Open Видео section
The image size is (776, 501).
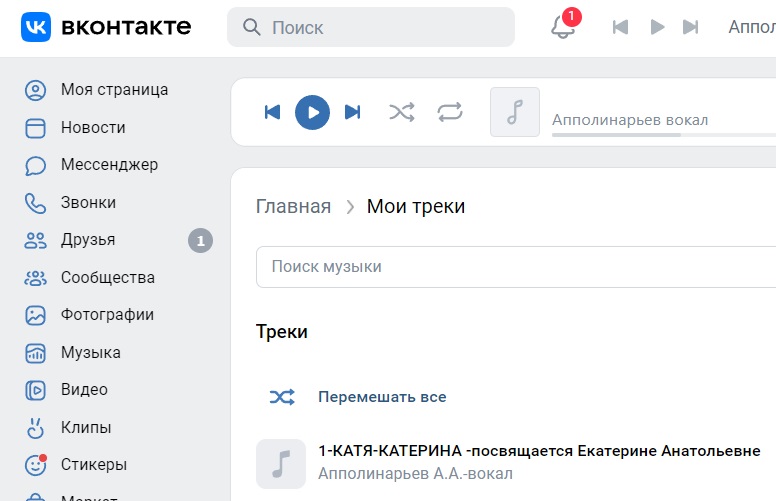point(84,390)
